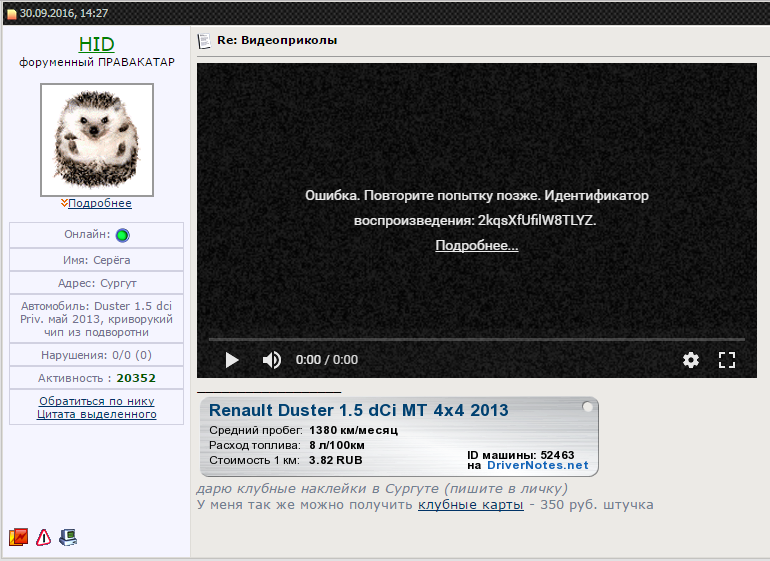Click 'Цитата выделенного' link
Viewport: 770px width, 561px height.
pos(97,414)
